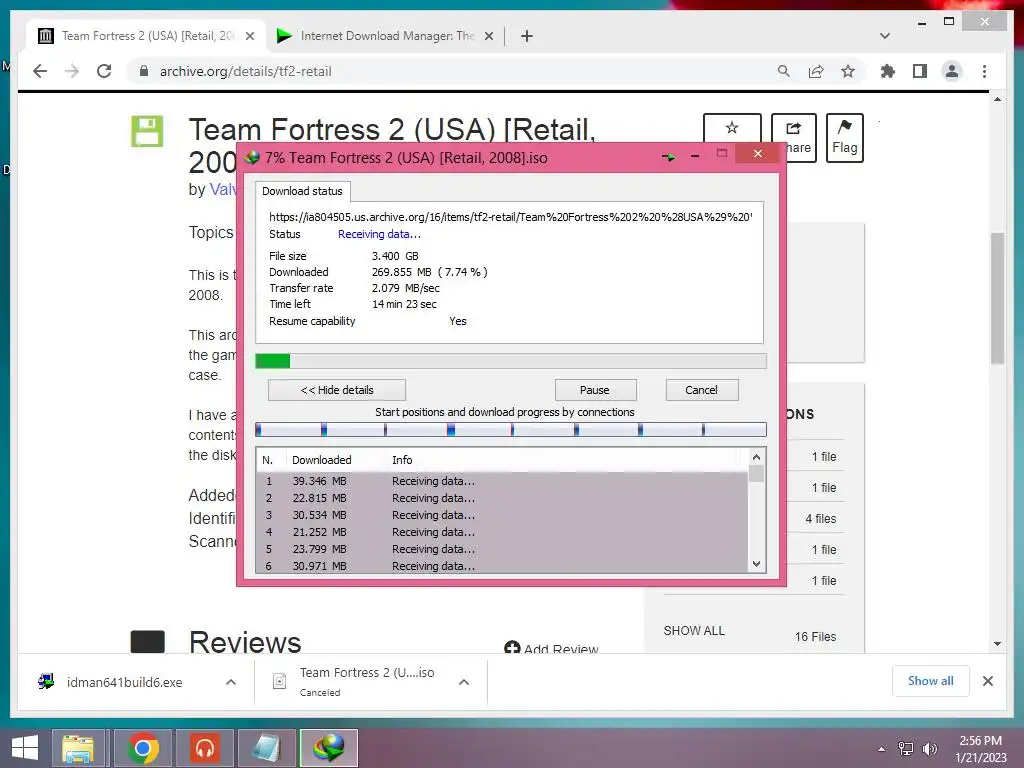Viewport: 1024px width, 768px height.
Task: Expand idman641build6.exe download options chevron
Action: click(x=231, y=682)
